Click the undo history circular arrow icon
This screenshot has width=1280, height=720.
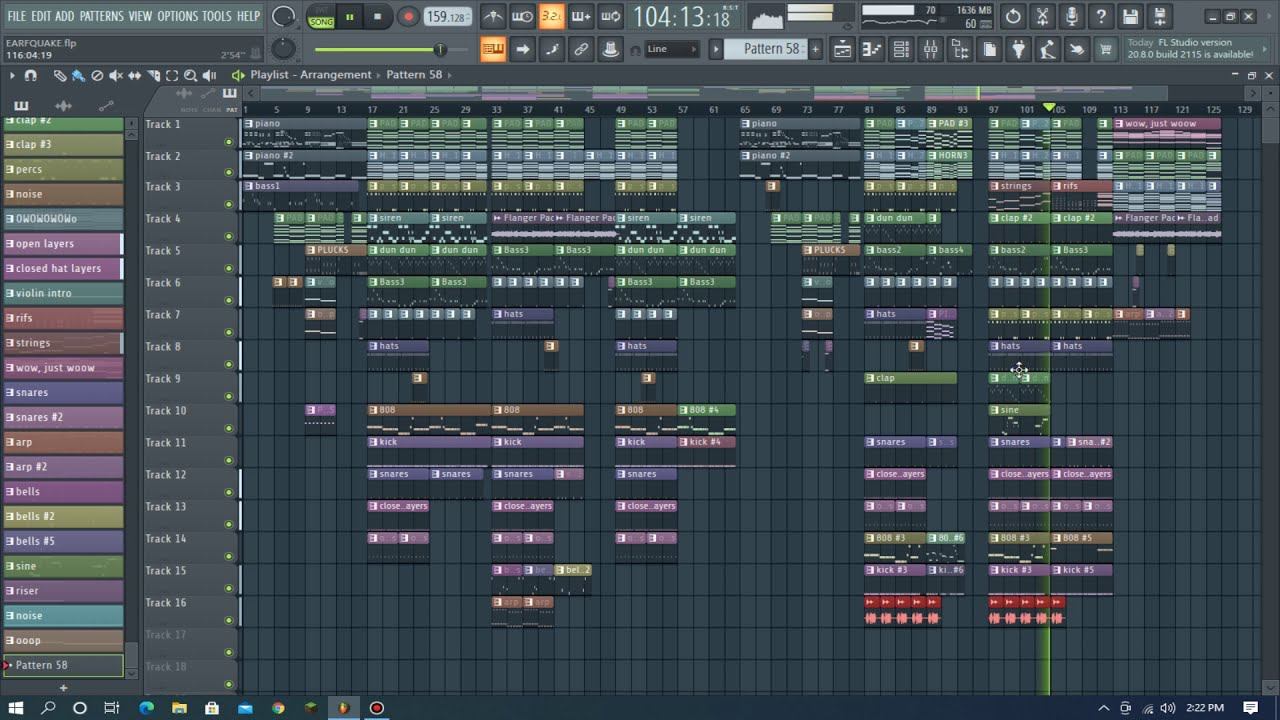click(x=1013, y=16)
